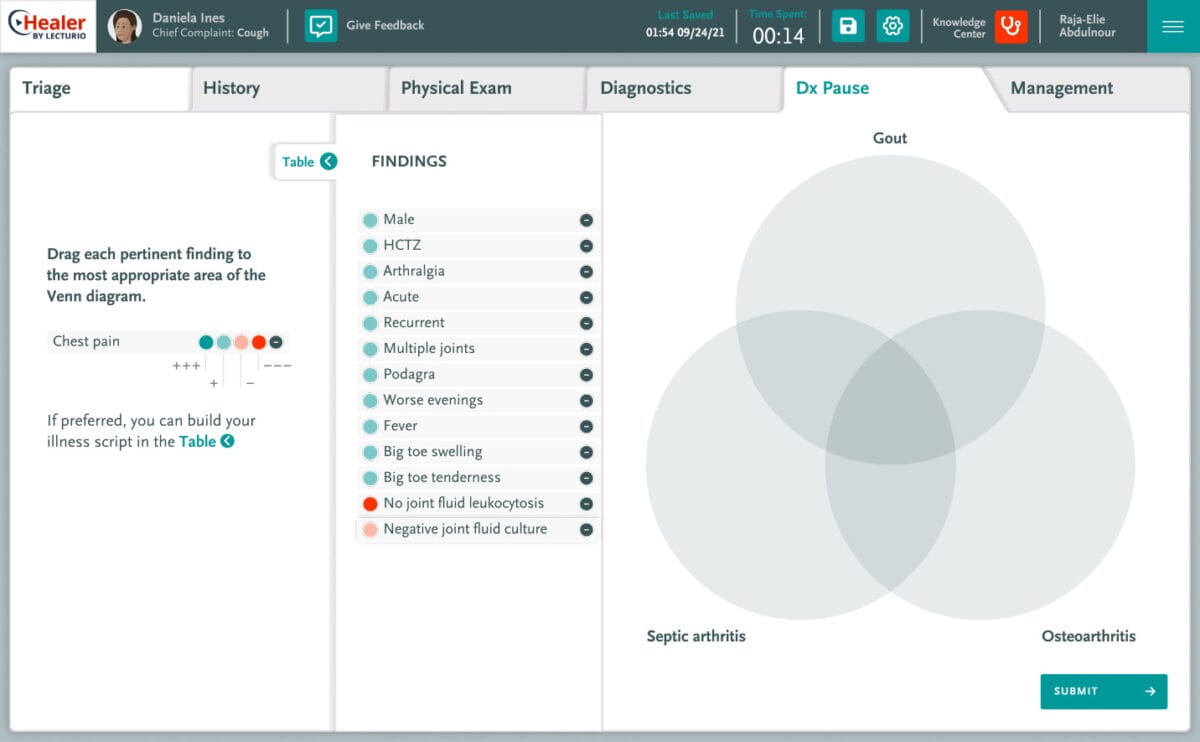This screenshot has width=1200, height=742.
Task: Click the Give Feedback chat icon
Action: pyautogui.click(x=320, y=26)
